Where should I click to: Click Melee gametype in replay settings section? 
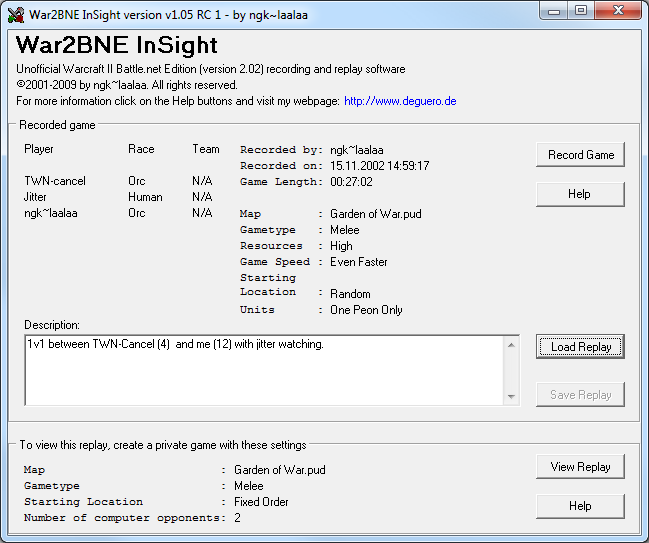(249, 486)
